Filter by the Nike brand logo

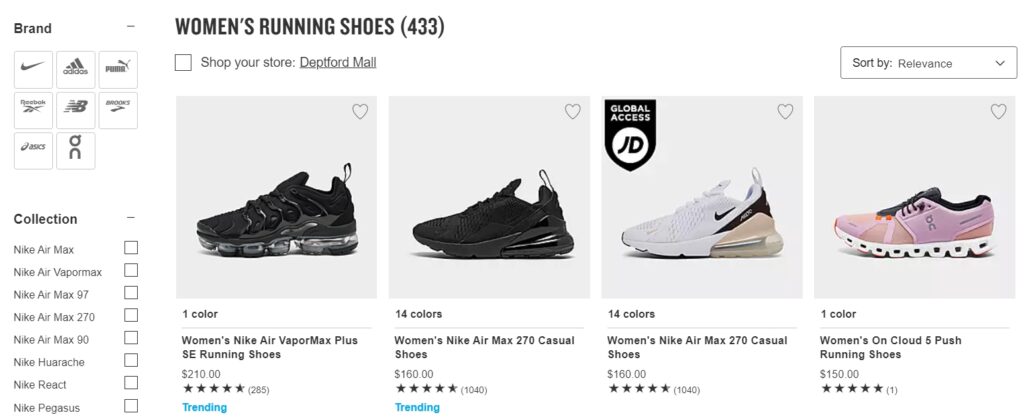33,69
